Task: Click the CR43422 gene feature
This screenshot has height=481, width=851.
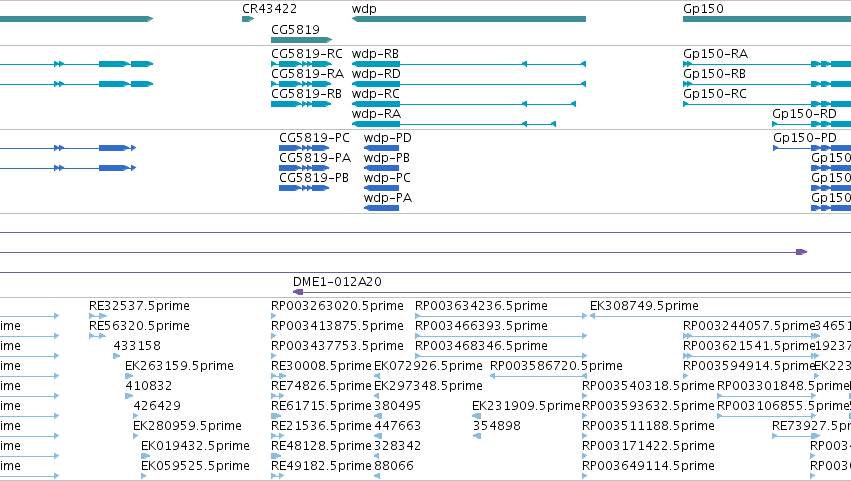Action: pyautogui.click(x=248, y=19)
